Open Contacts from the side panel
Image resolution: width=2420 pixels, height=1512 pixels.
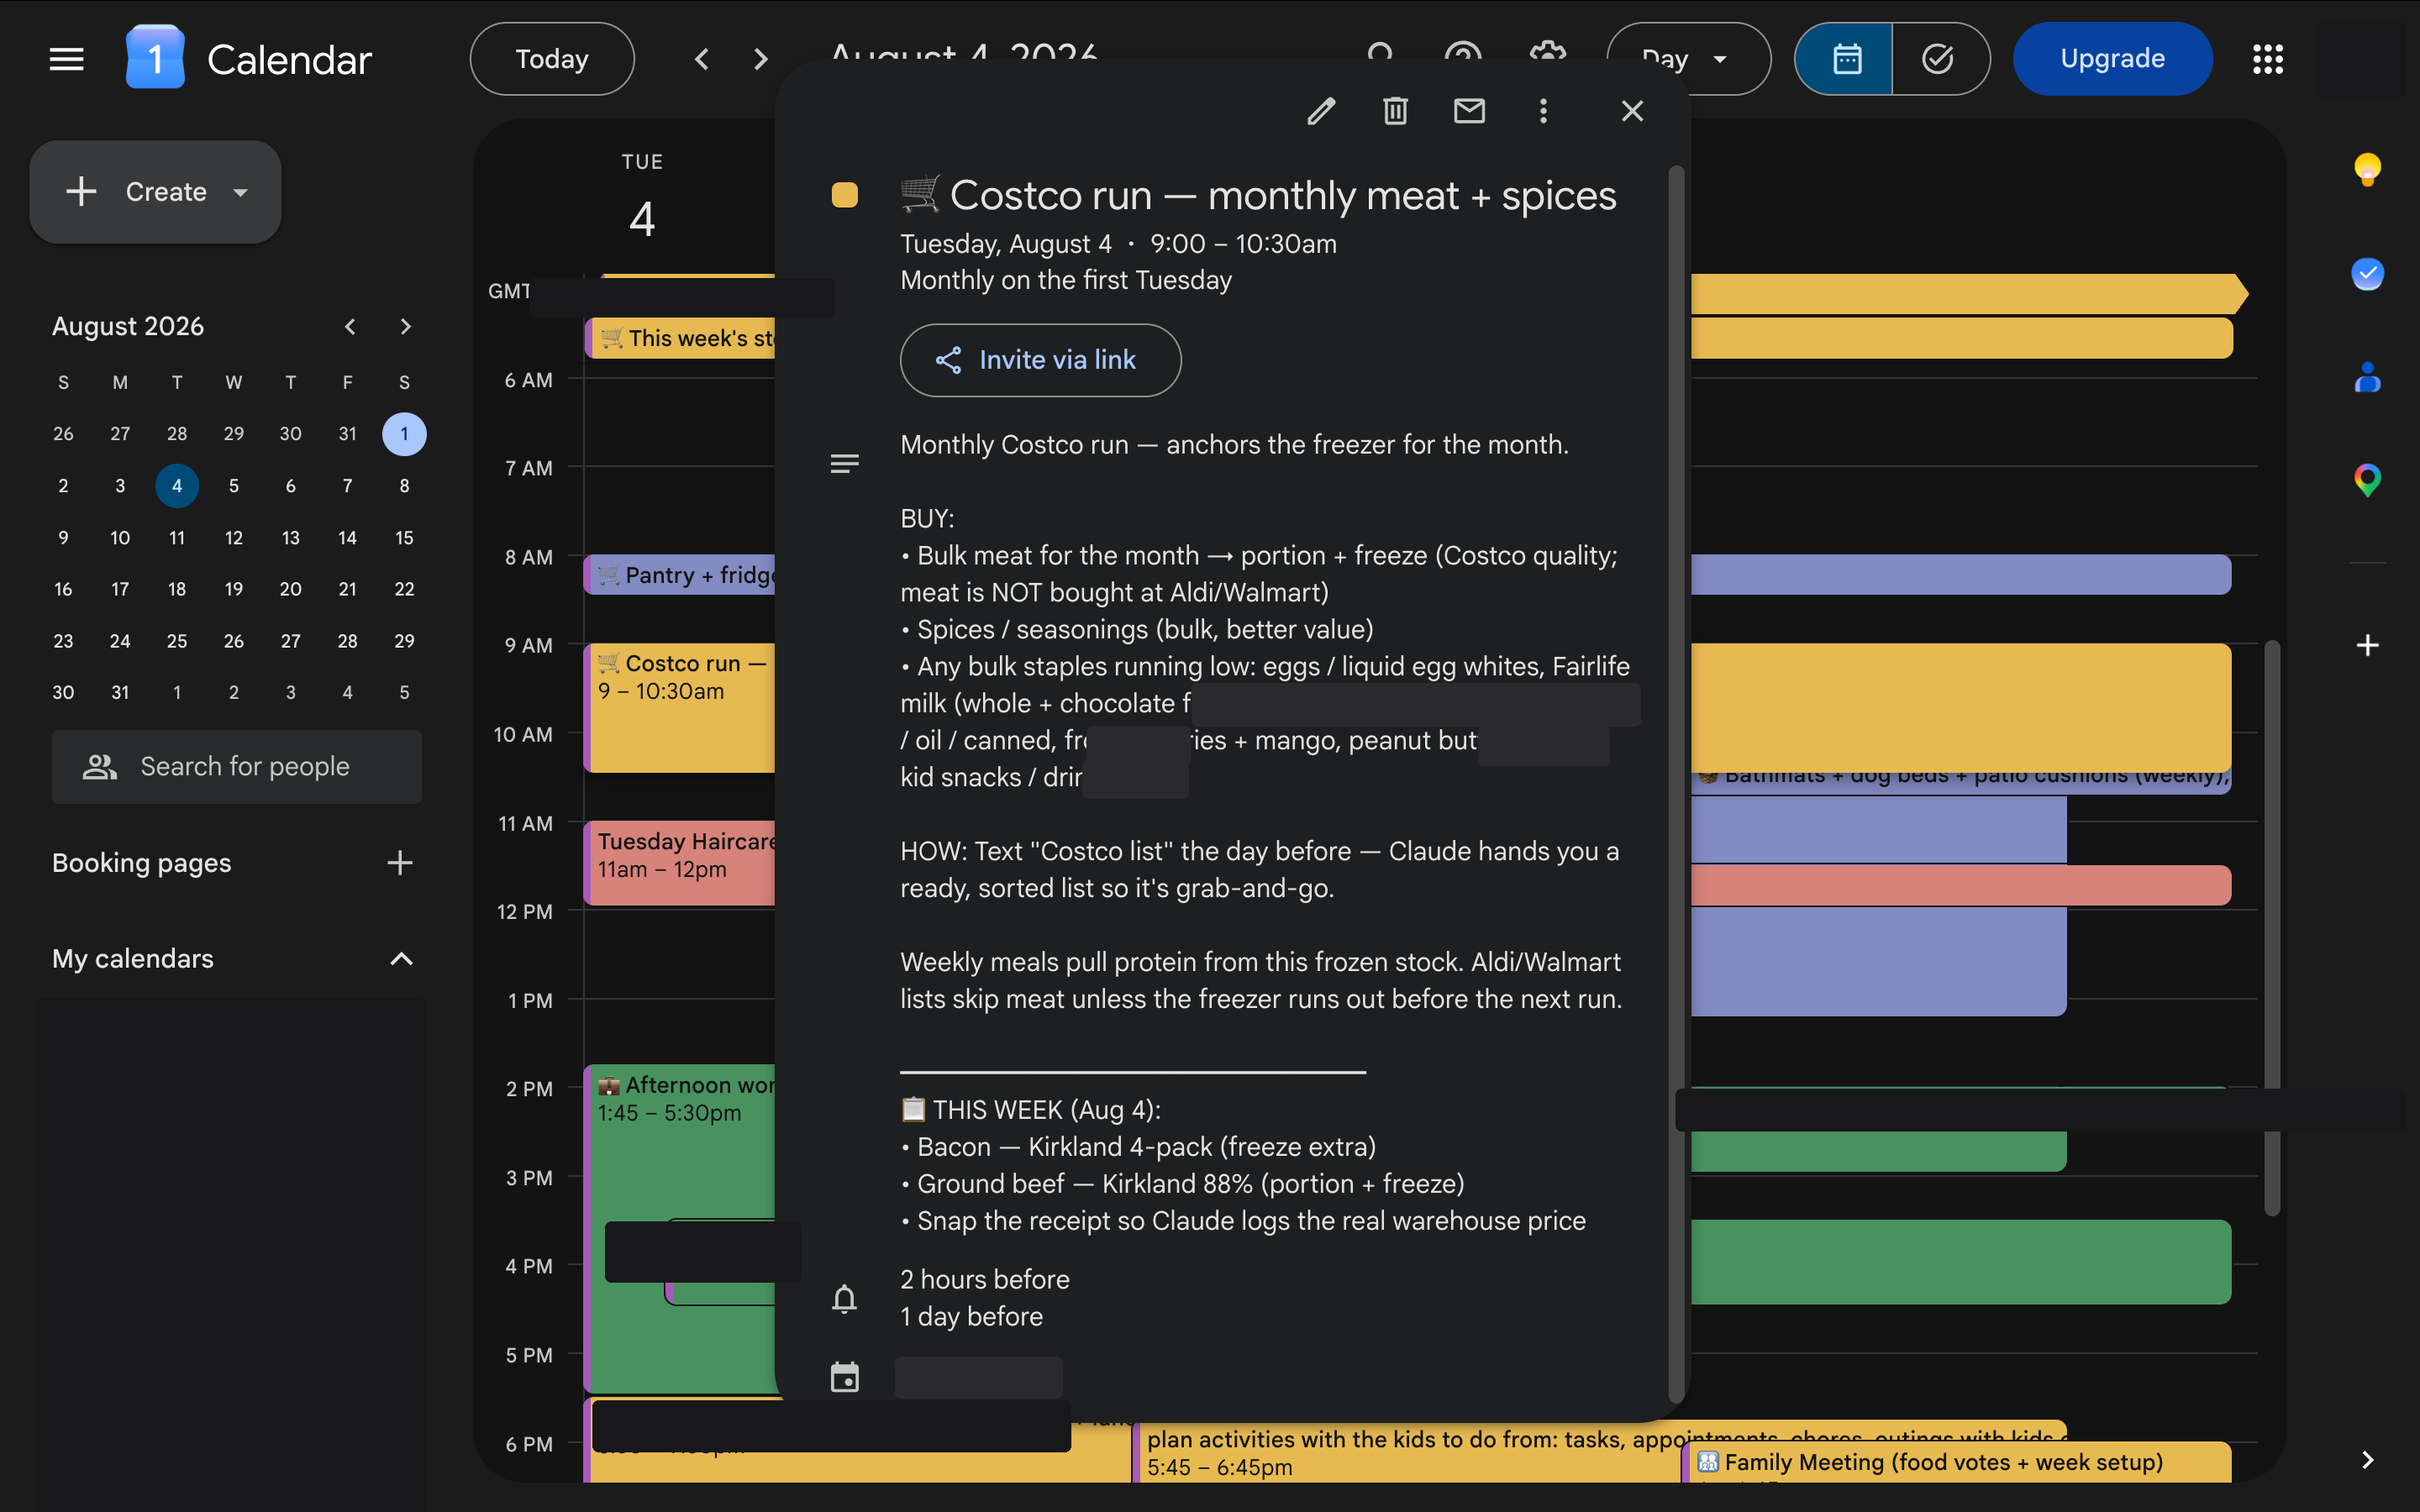[2367, 378]
